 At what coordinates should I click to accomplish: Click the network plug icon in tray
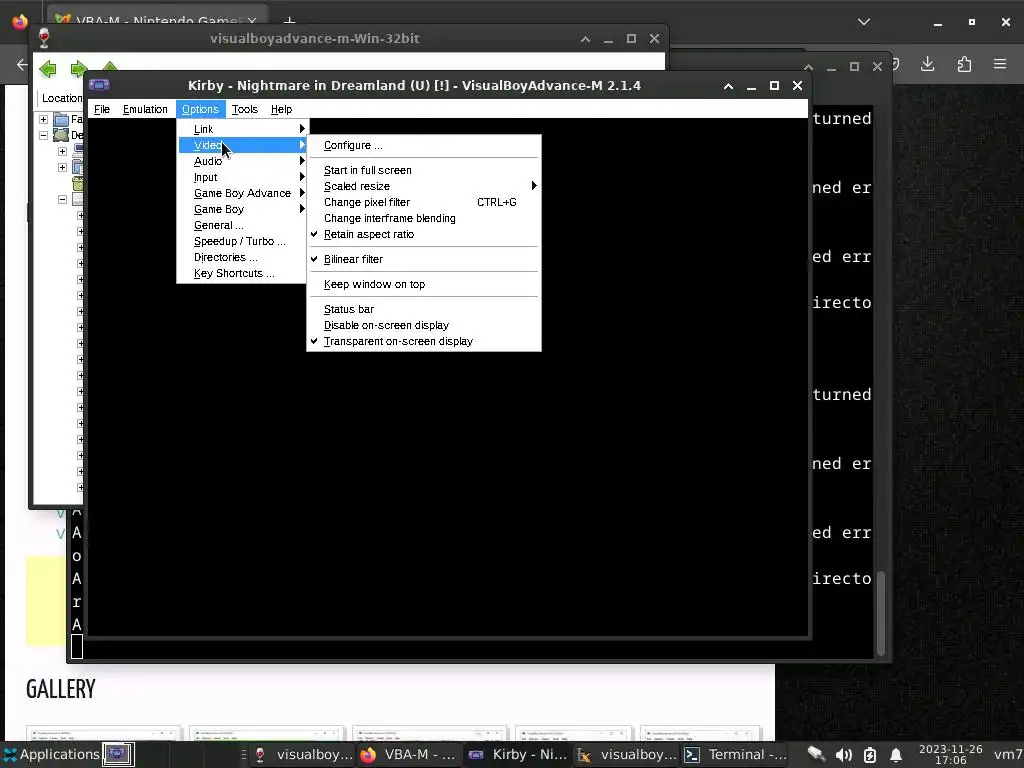click(816, 754)
